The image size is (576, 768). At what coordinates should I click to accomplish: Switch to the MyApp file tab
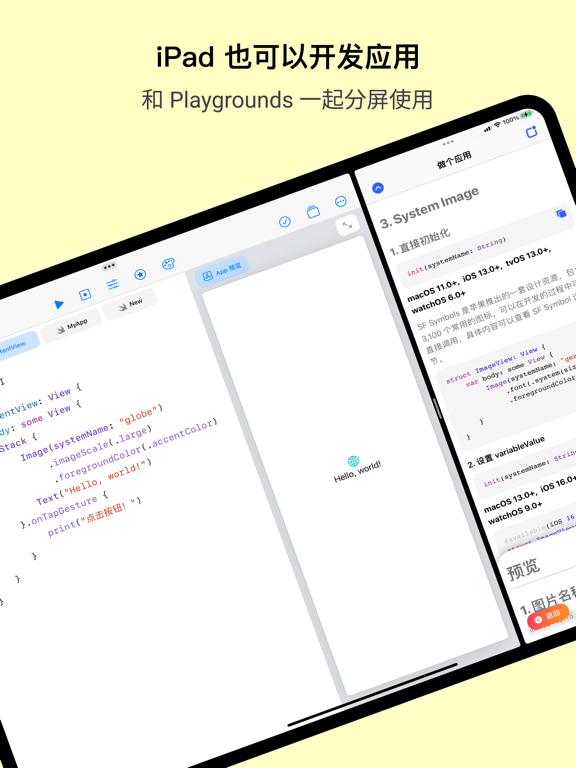72,326
